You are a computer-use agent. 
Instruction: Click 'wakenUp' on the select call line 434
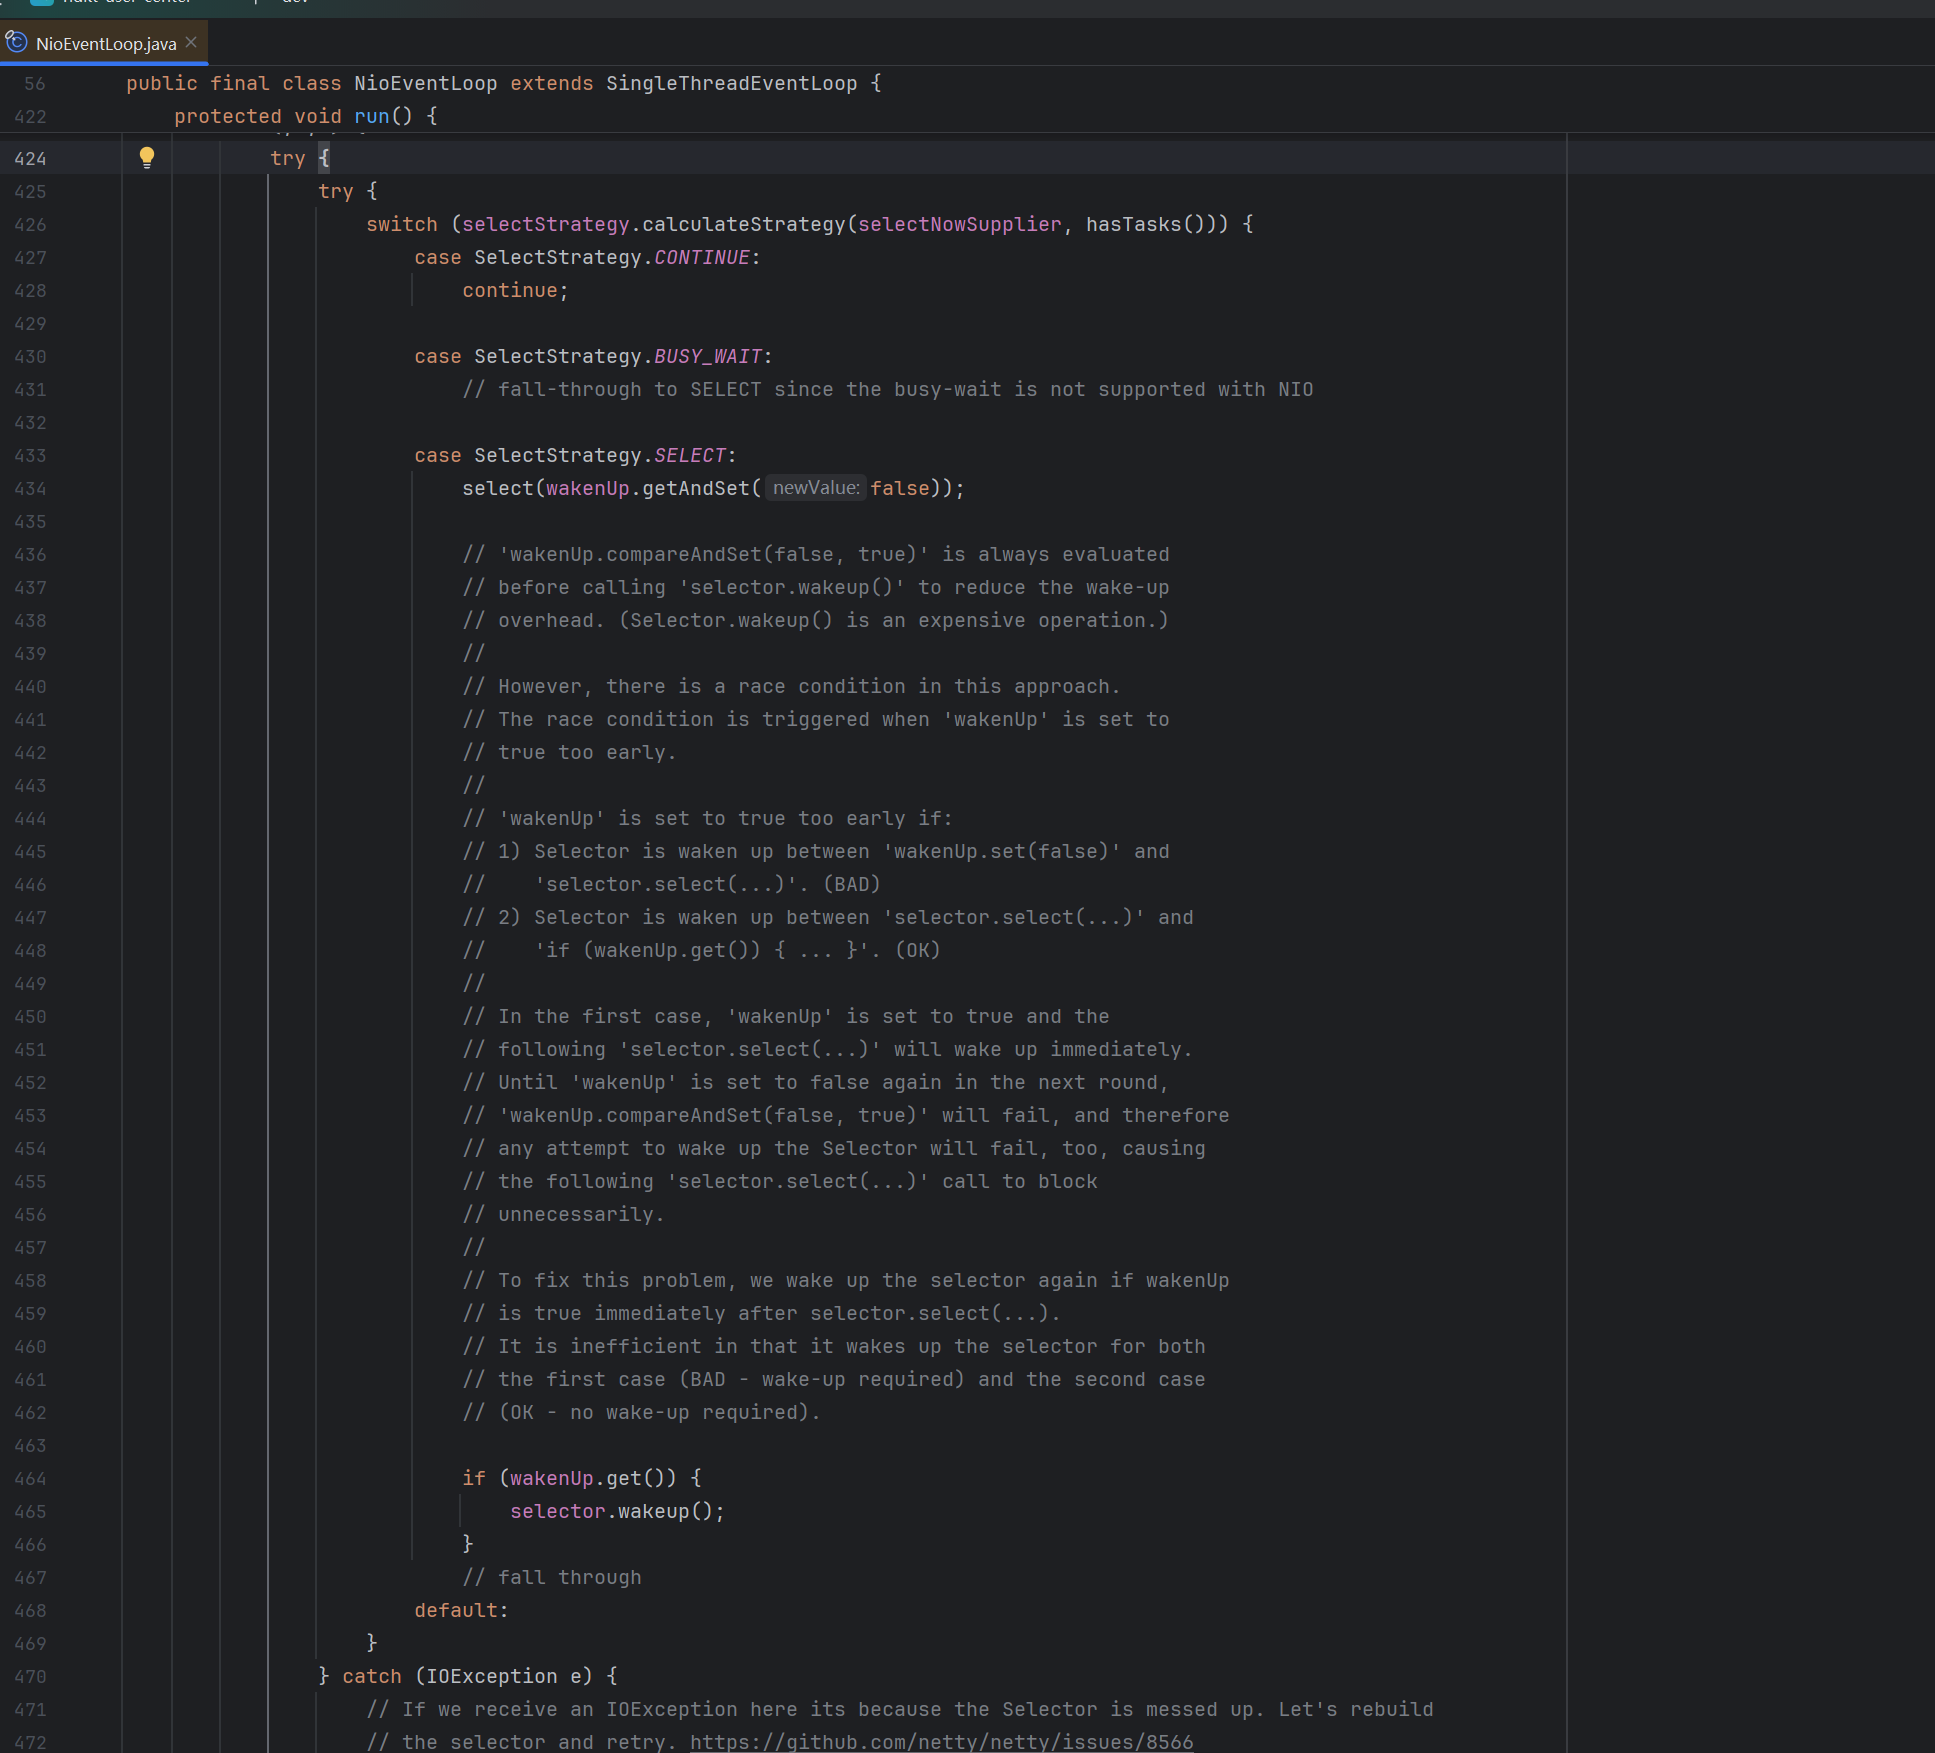point(588,488)
